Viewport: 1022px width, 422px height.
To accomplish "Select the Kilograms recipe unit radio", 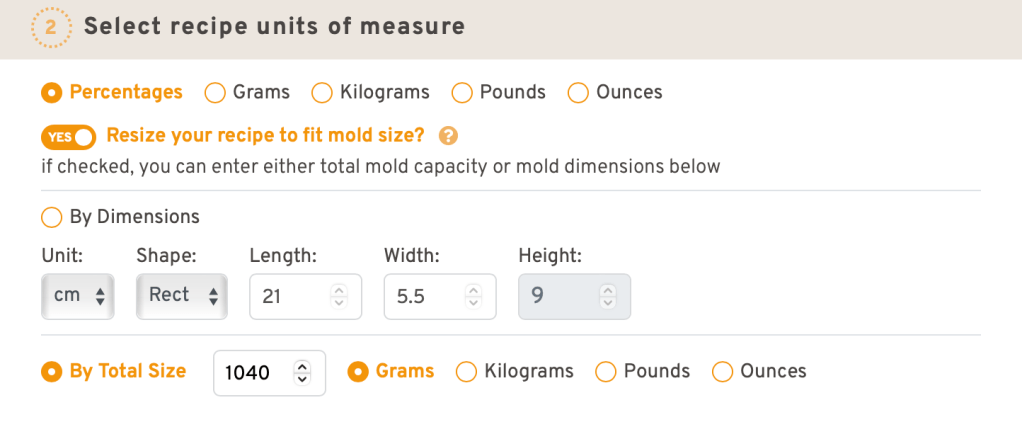I will point(322,93).
